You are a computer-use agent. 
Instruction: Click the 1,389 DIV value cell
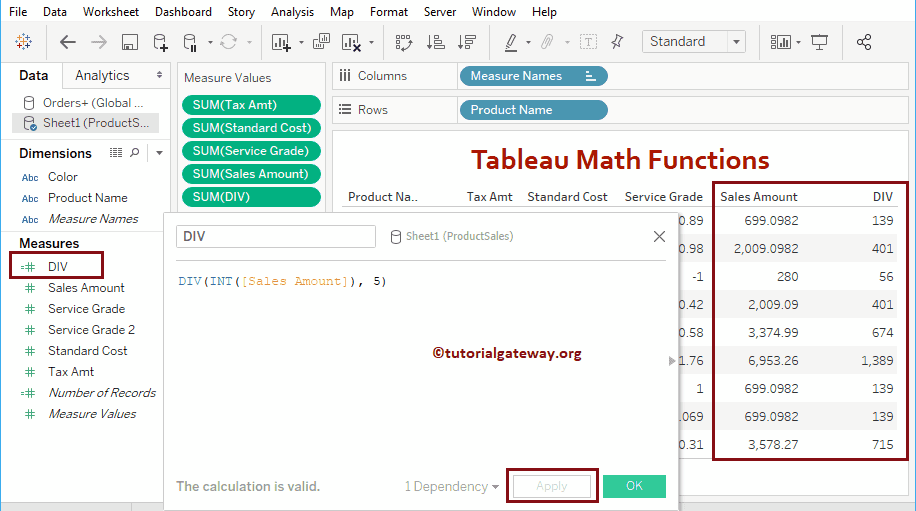[x=877, y=360]
